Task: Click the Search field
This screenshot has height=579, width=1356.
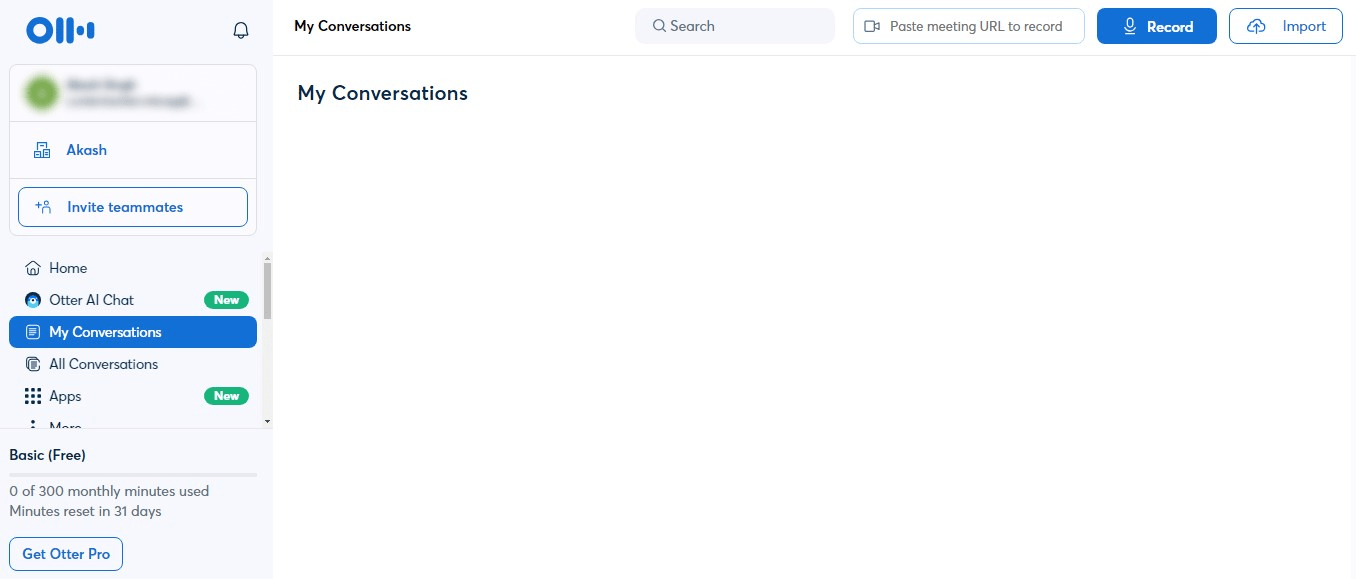Action: coord(735,26)
